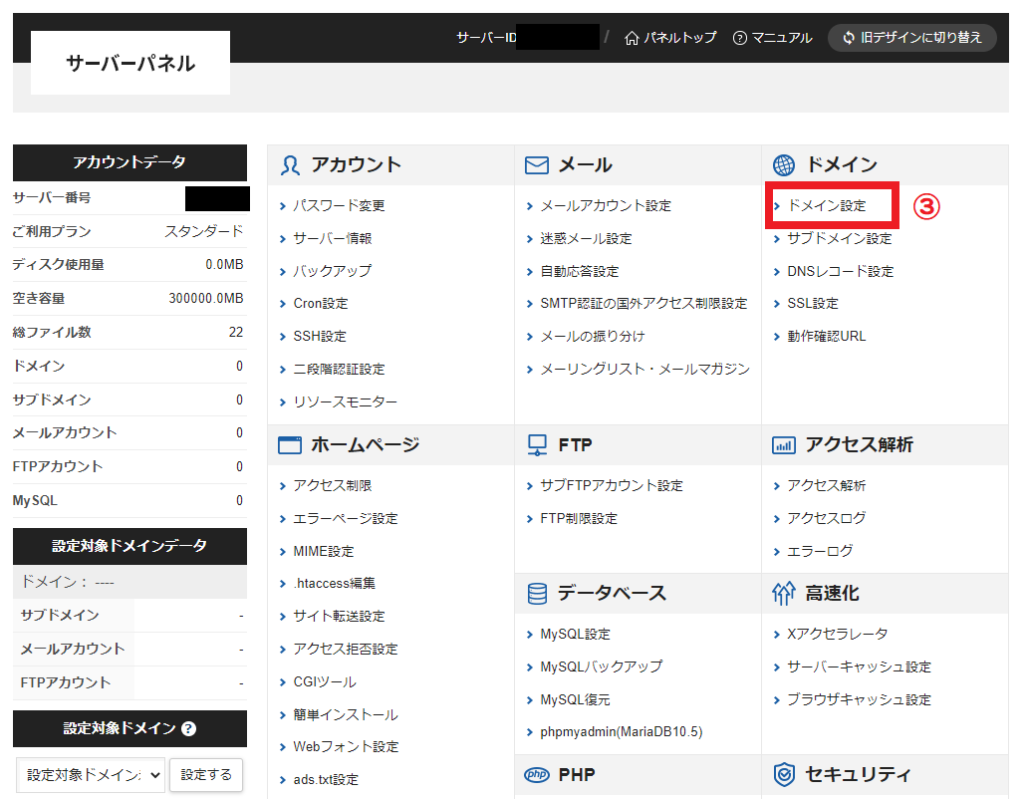Open ドメイン設定 link
1024x799 pixels.
click(x=826, y=206)
